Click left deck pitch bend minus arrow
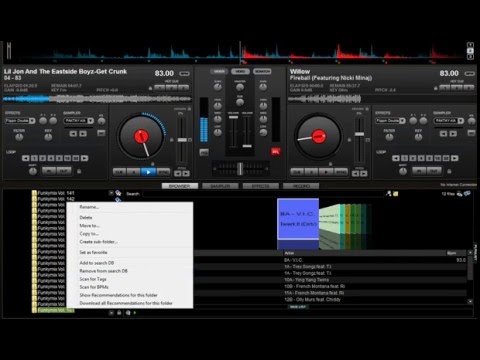The image size is (480, 360). pyautogui.click(x=178, y=173)
